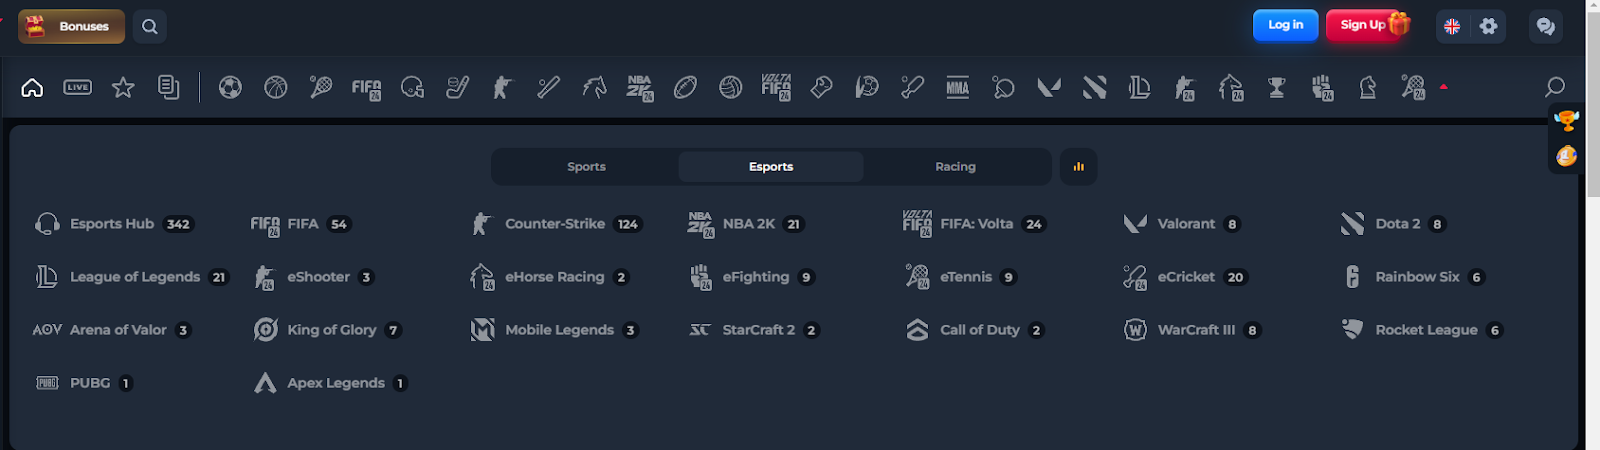
Task: Open Arena of Valor entry
Action: point(111,330)
